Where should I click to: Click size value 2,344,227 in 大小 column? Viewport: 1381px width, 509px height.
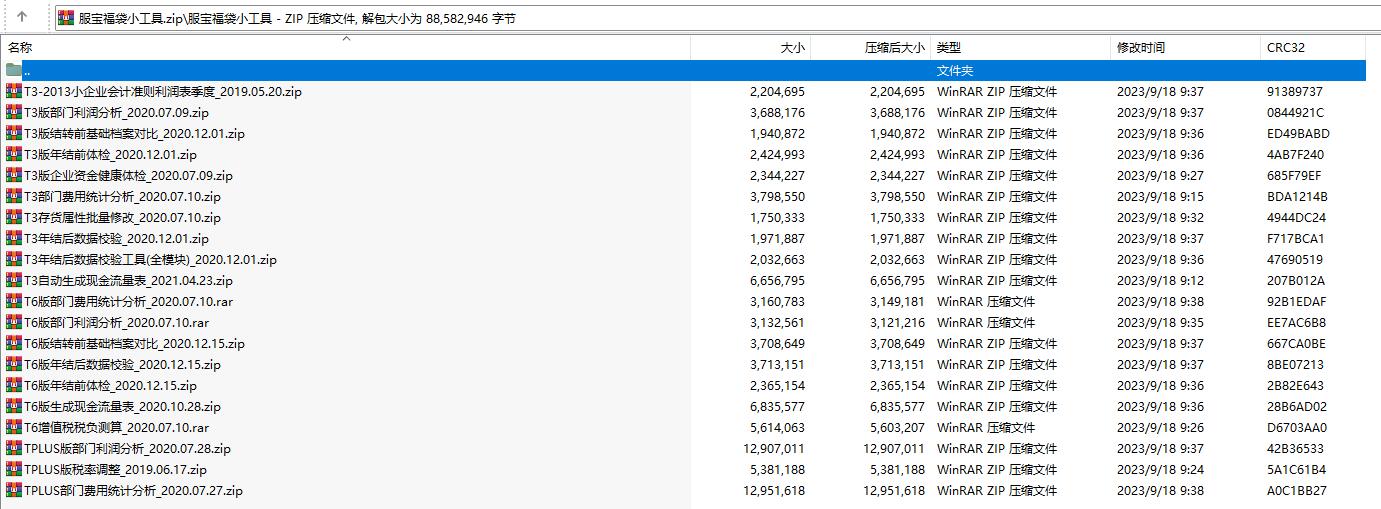[x=777, y=175]
